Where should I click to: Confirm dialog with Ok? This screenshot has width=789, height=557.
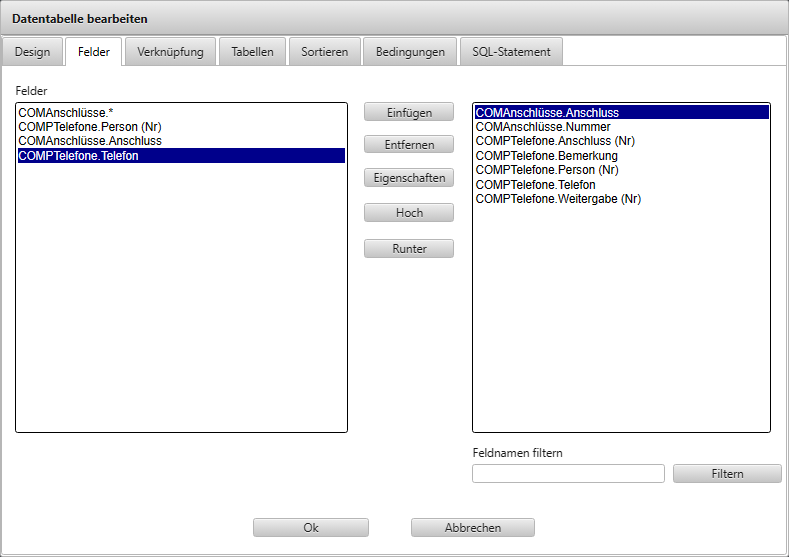tap(311, 527)
